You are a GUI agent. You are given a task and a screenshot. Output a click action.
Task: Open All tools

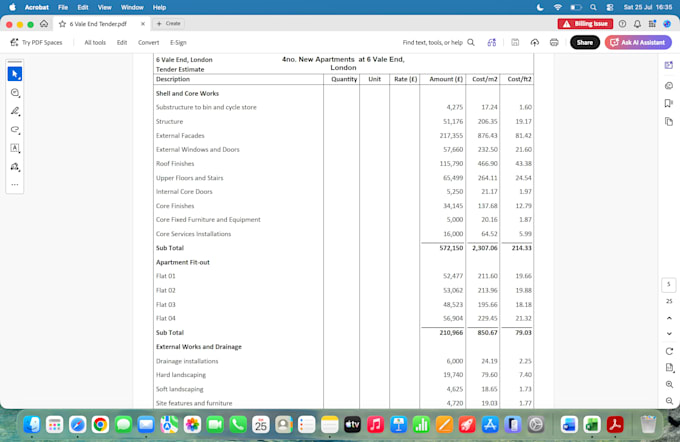(x=95, y=43)
